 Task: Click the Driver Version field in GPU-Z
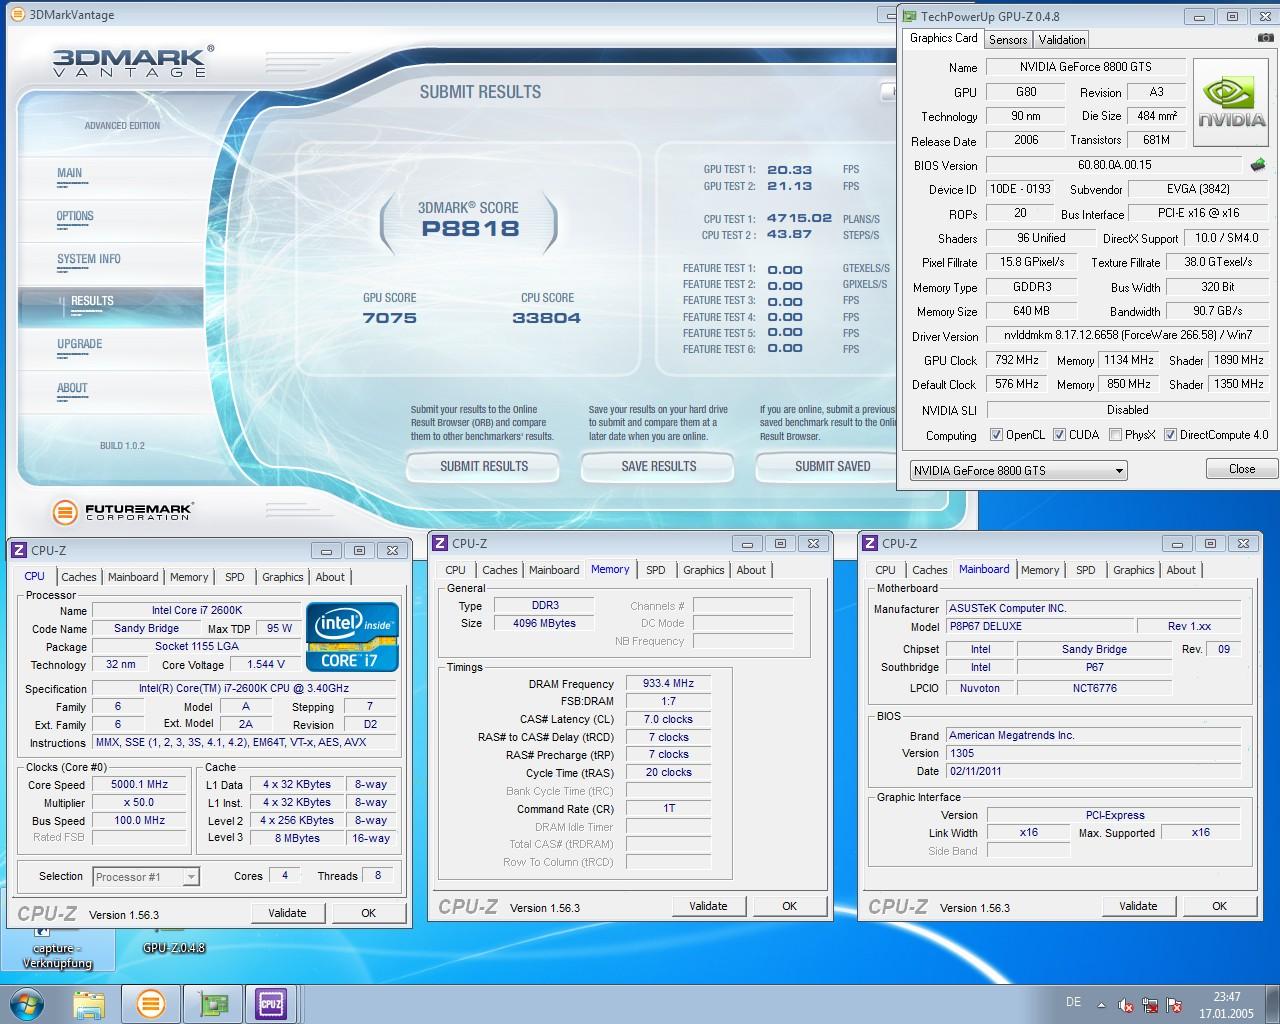[x=1127, y=336]
